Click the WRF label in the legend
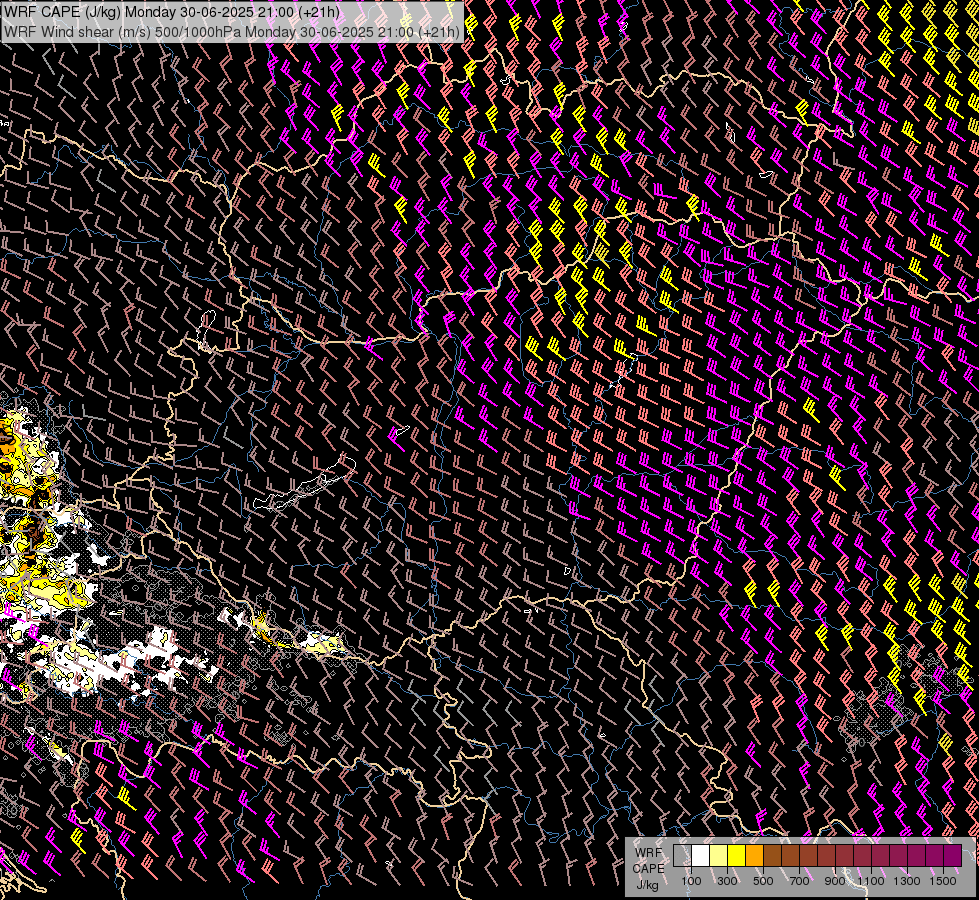 (x=648, y=853)
